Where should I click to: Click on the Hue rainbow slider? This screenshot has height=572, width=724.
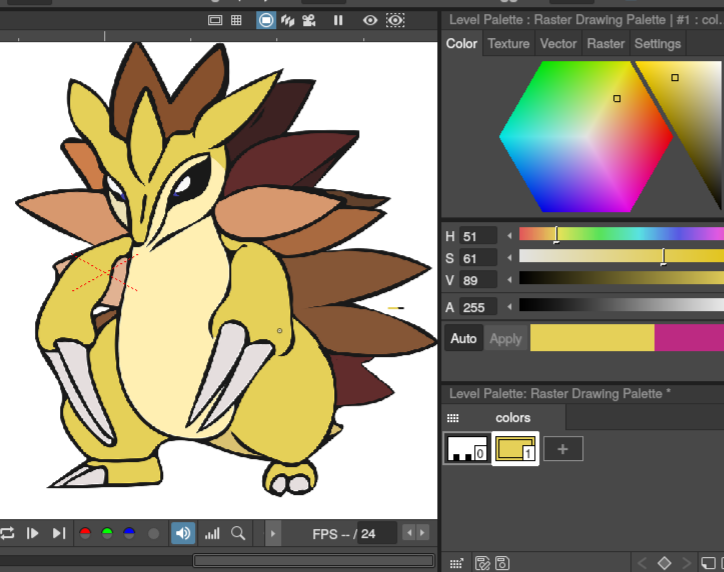621,234
